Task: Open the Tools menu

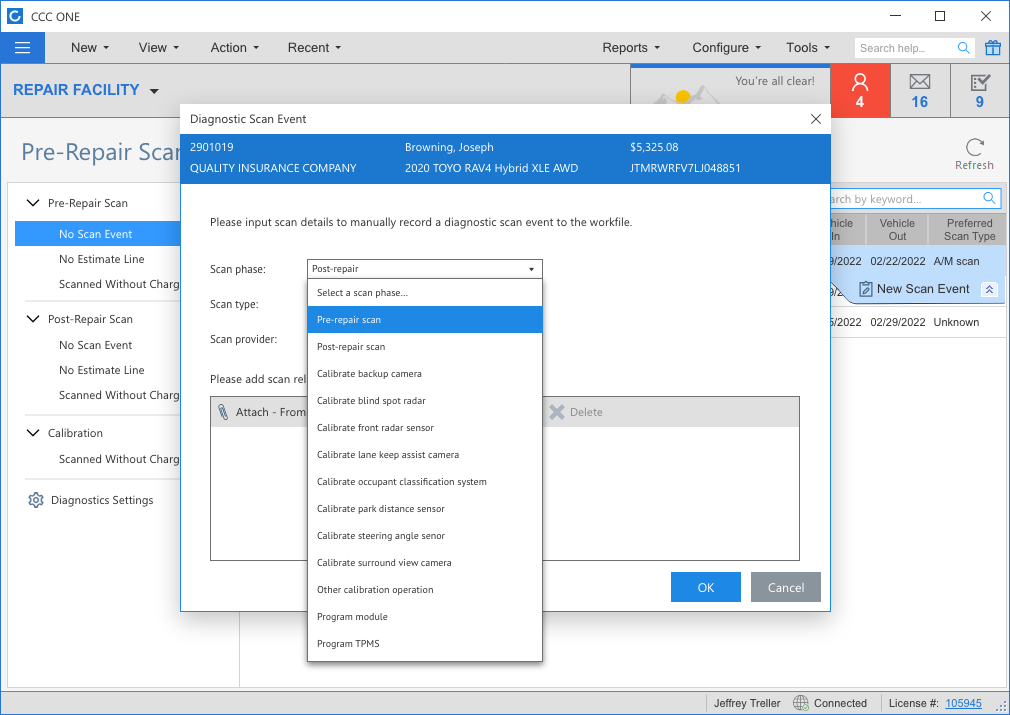Action: 808,48
